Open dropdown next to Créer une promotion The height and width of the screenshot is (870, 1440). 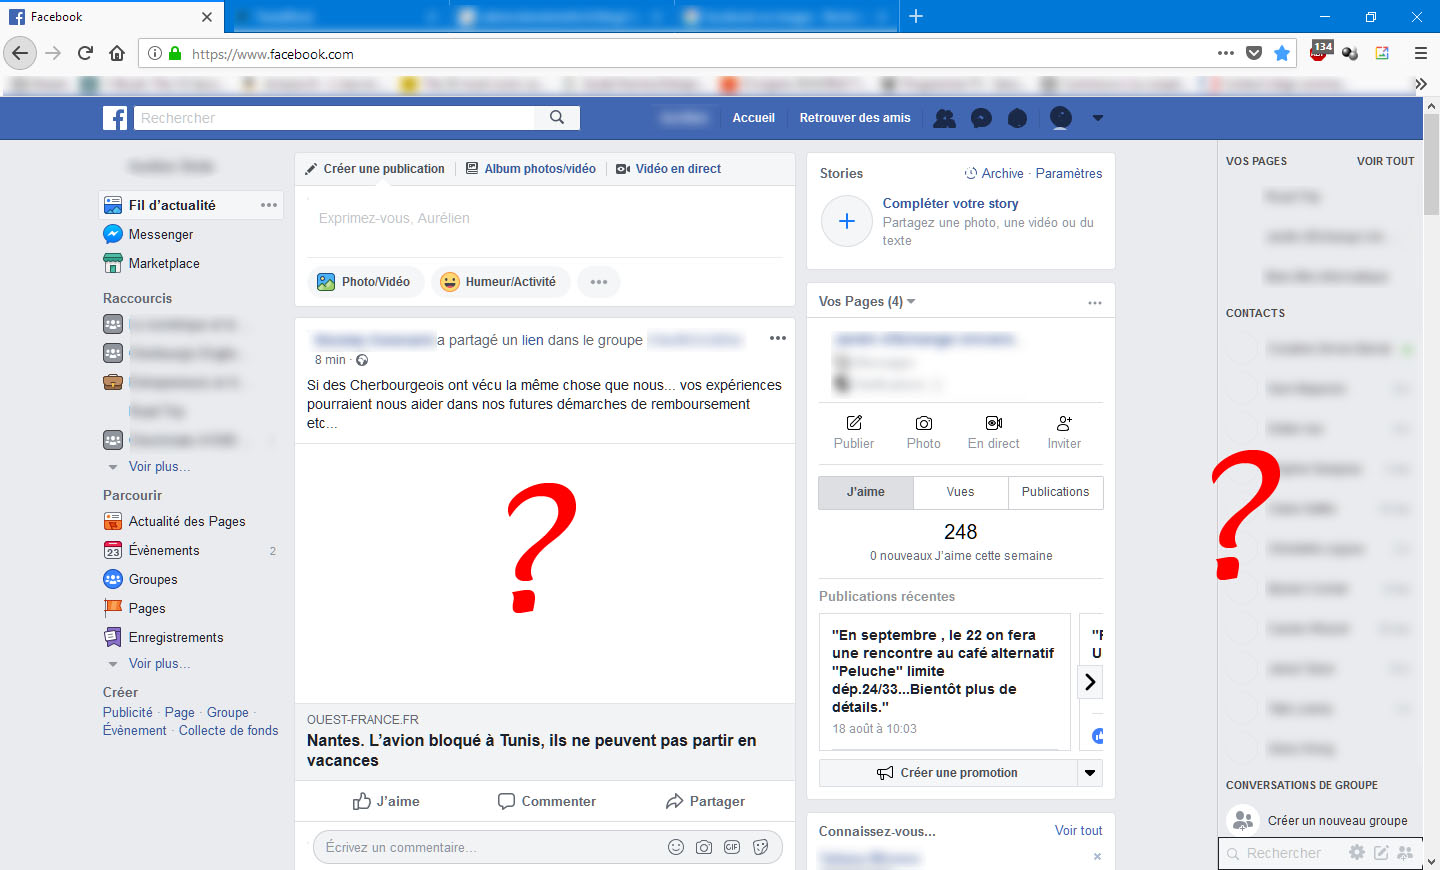pos(1090,773)
